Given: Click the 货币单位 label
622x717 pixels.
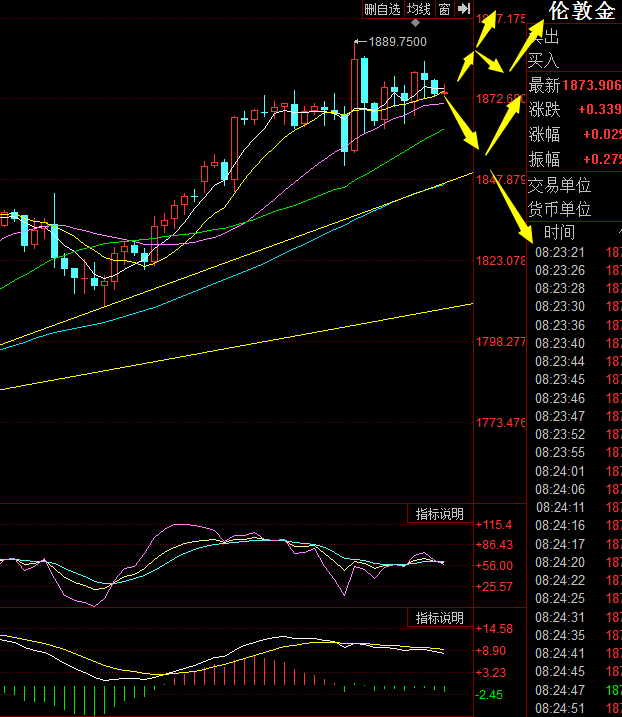Looking at the screenshot, I should (x=559, y=209).
